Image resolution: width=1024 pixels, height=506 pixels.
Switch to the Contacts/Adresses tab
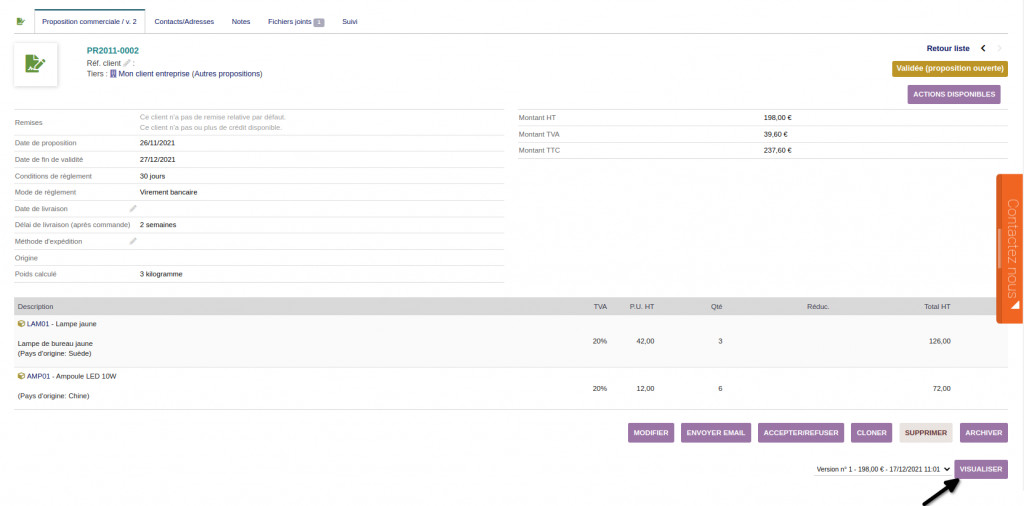coord(184,21)
